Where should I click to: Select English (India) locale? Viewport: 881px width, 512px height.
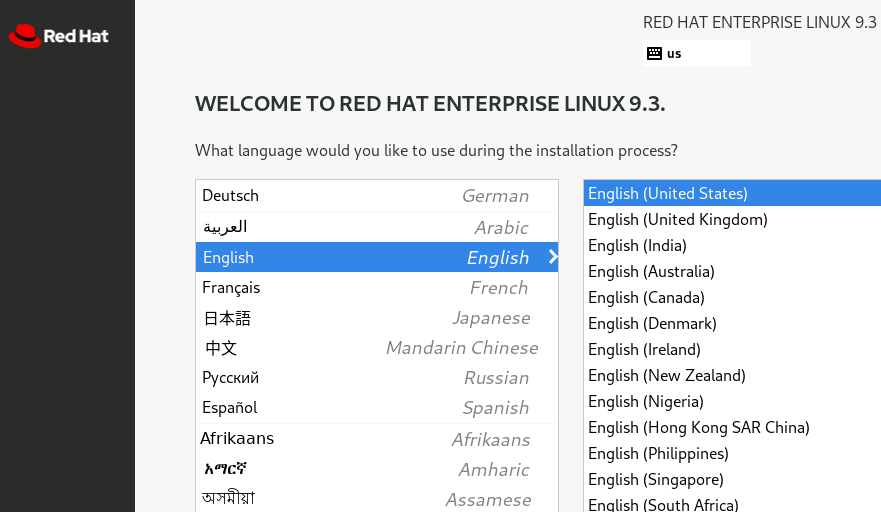pyautogui.click(x=730, y=245)
